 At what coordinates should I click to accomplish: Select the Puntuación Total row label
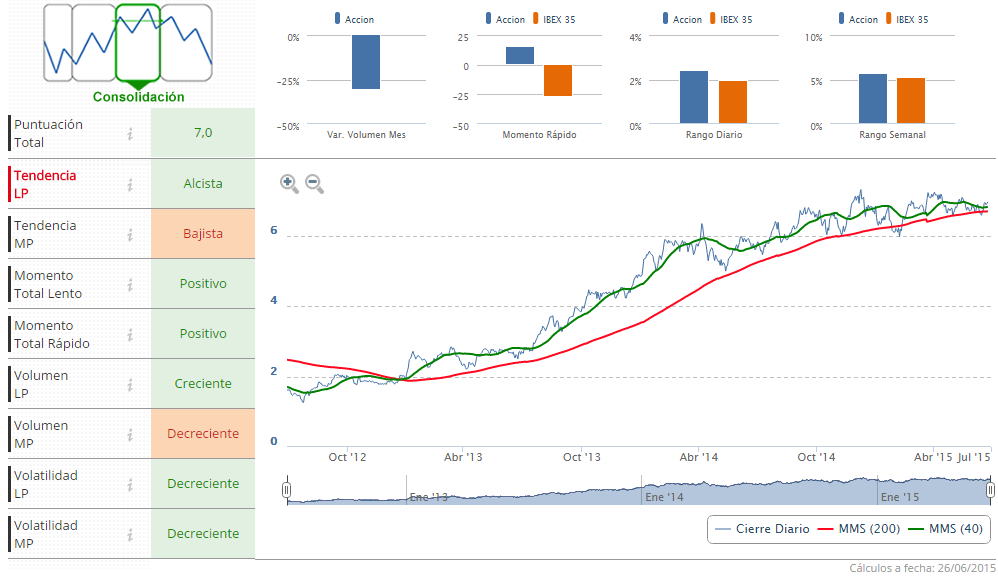(x=48, y=134)
